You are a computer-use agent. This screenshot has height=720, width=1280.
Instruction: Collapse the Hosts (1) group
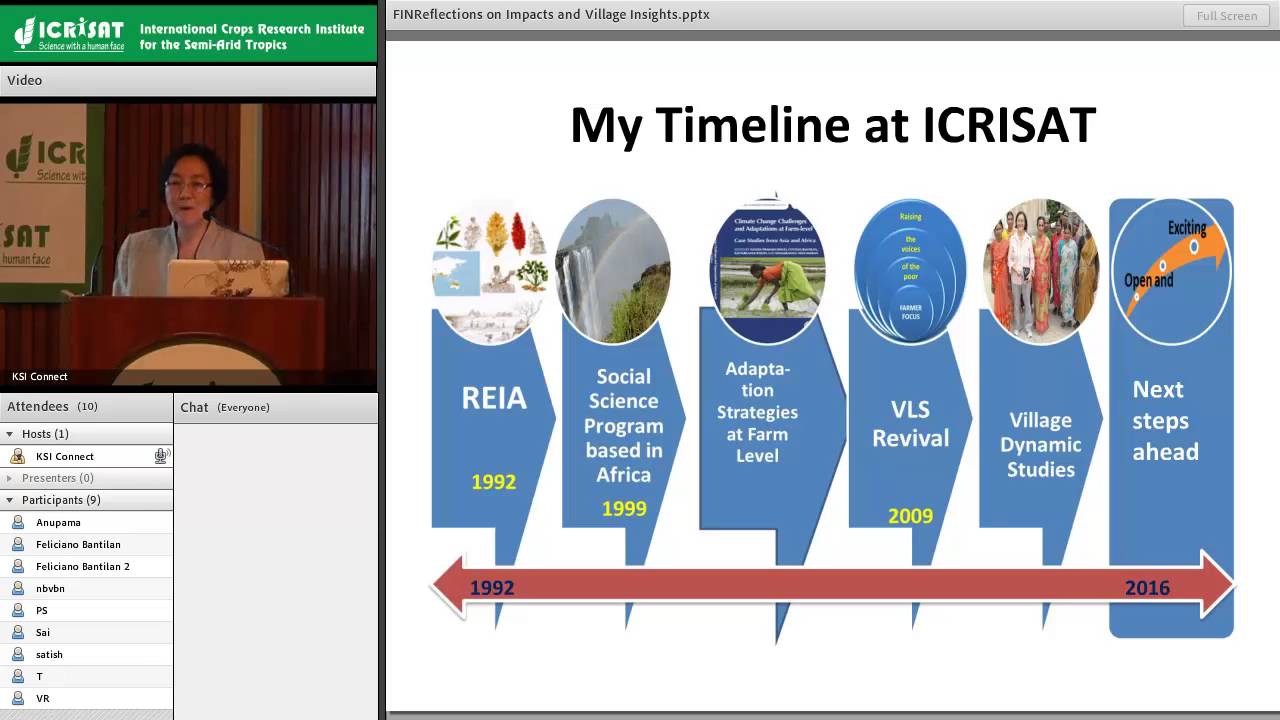(10, 434)
